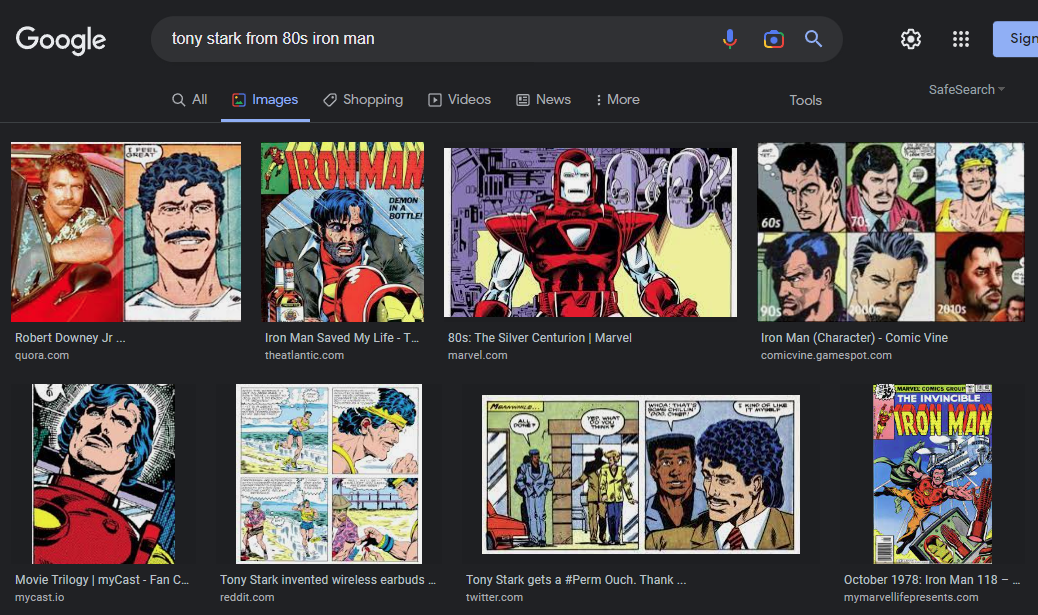Open search by image camera icon
Screen dimensions: 1038x615
coord(773,39)
